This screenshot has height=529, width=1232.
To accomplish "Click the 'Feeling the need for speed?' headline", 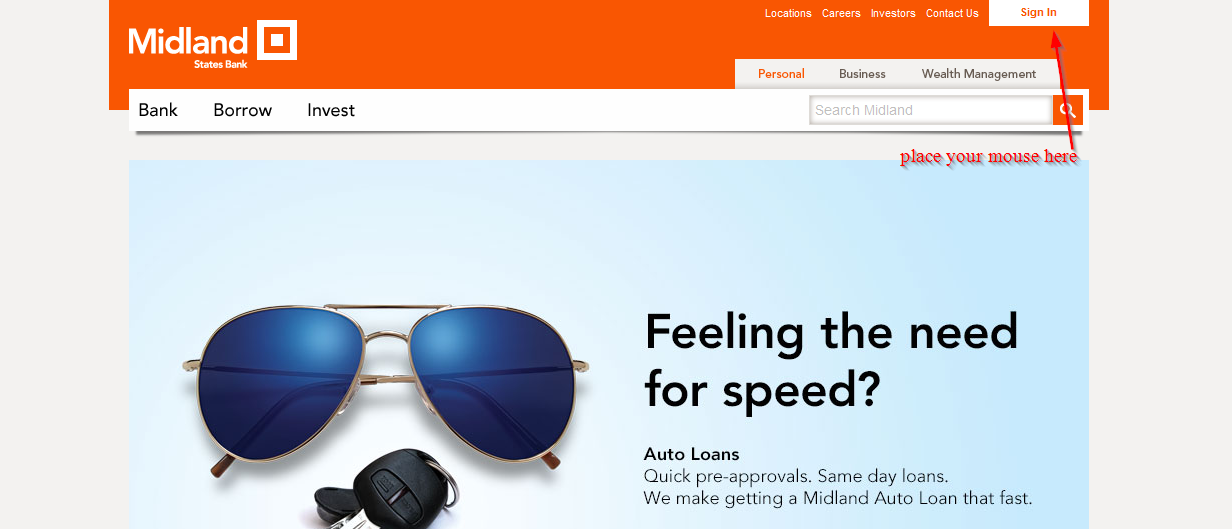I will point(832,361).
